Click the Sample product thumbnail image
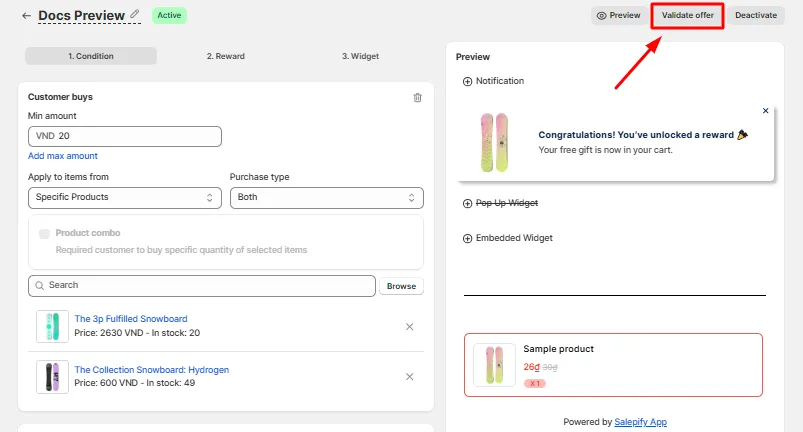 pyautogui.click(x=494, y=365)
